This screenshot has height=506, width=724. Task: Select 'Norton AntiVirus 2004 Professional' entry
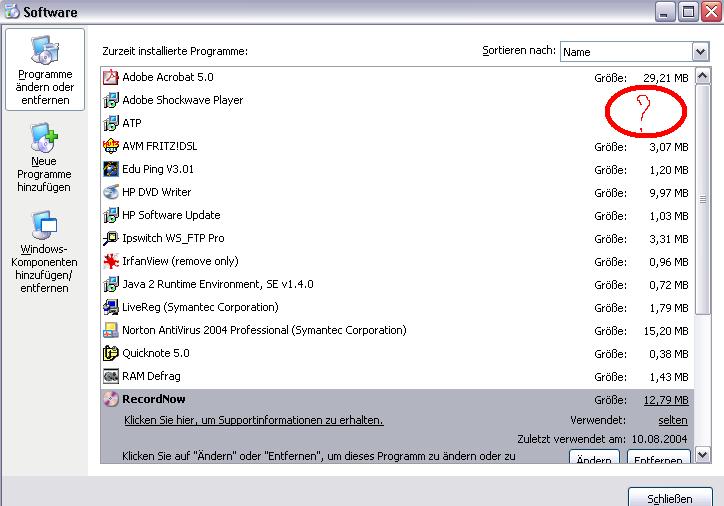397,330
